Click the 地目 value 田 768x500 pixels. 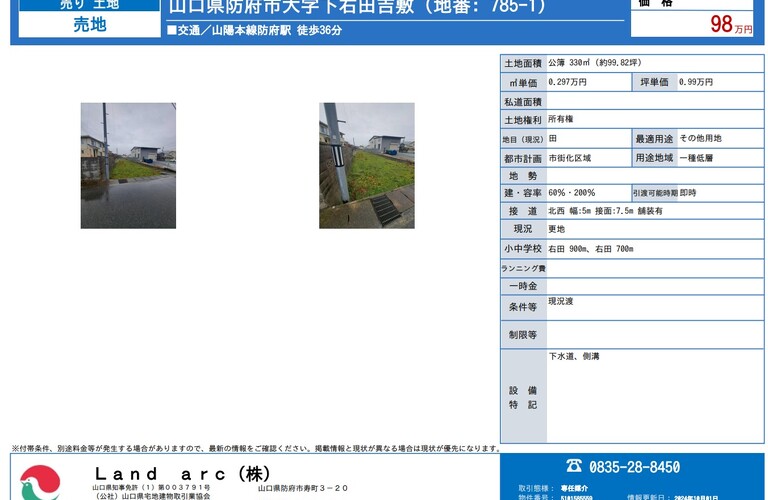pos(552,139)
